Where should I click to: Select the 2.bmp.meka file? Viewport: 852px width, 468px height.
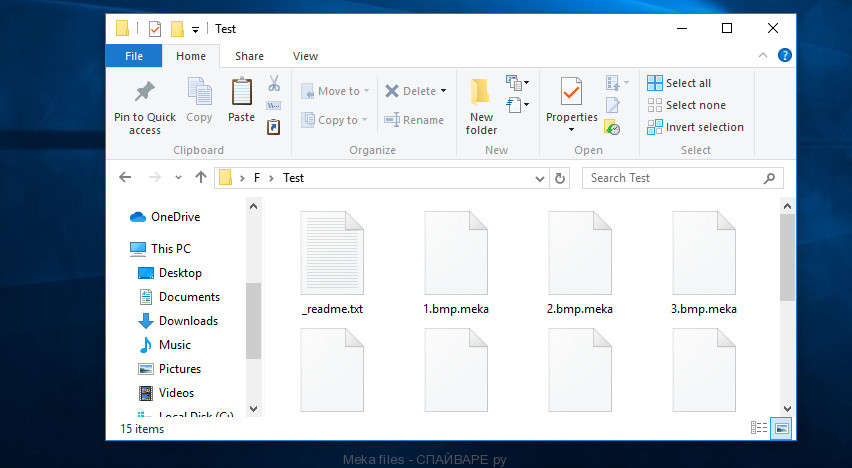[x=580, y=263]
